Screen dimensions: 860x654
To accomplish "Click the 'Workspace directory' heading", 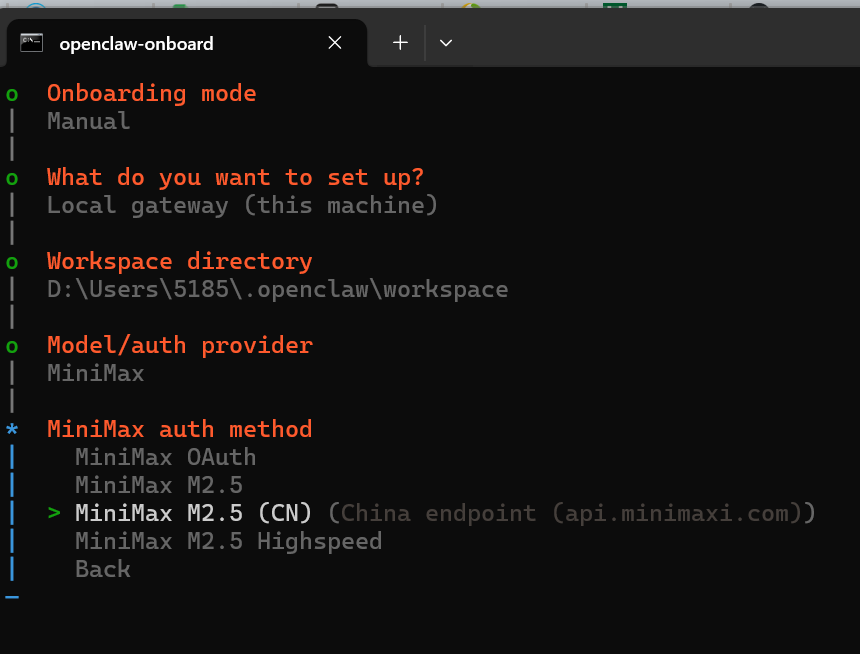I will coord(179,262).
